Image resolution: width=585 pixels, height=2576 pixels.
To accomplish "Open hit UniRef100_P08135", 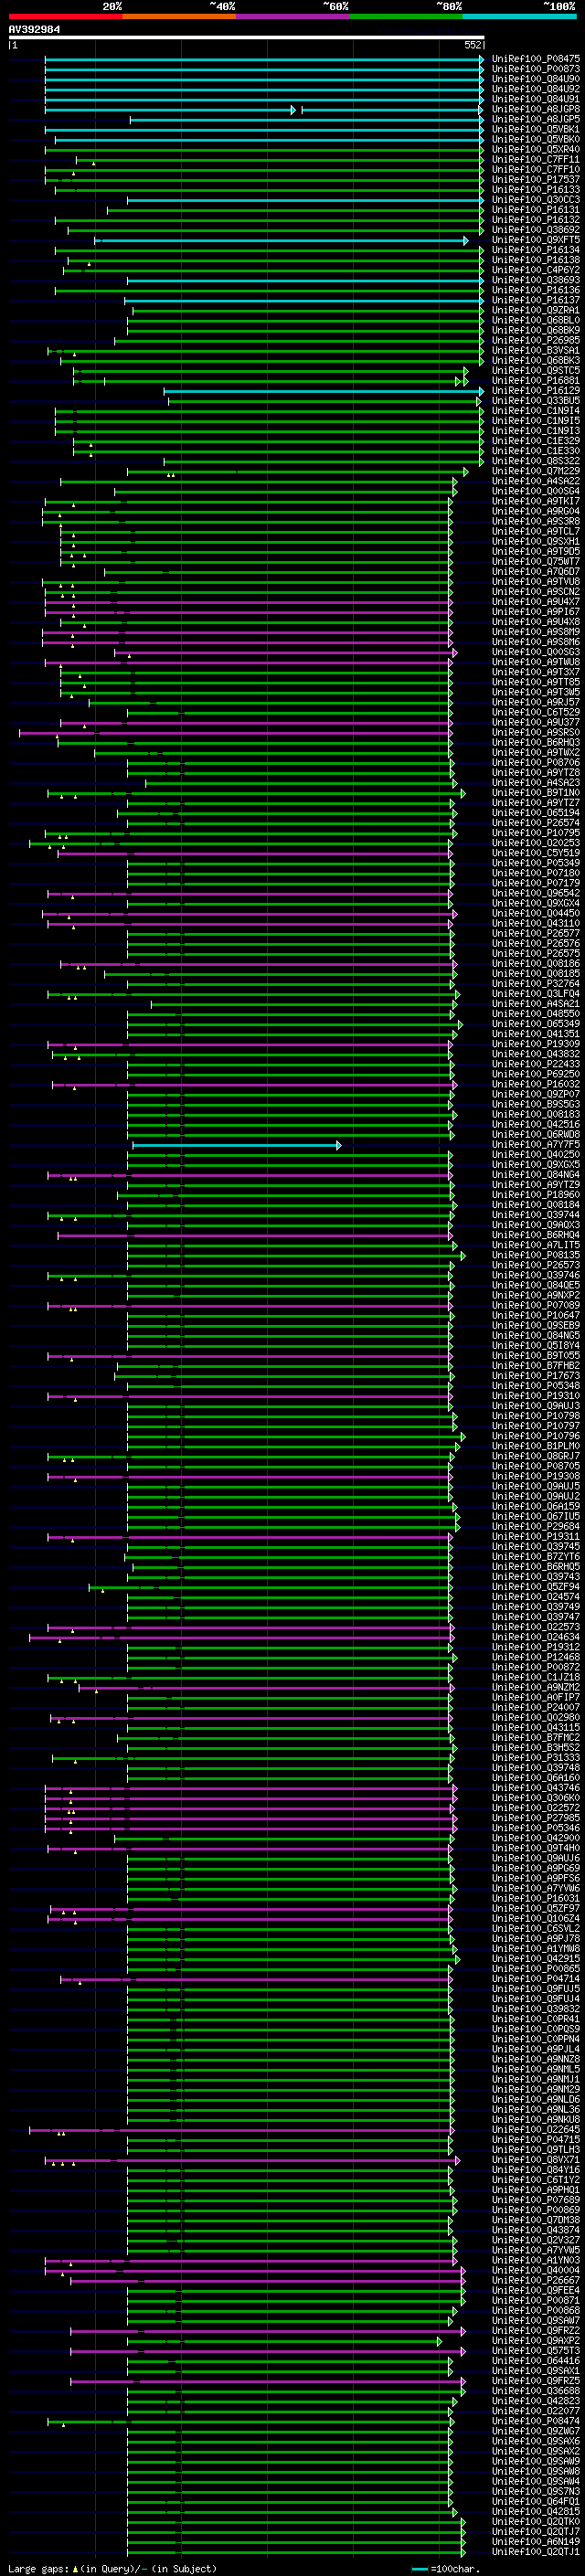I will pos(536,1255).
